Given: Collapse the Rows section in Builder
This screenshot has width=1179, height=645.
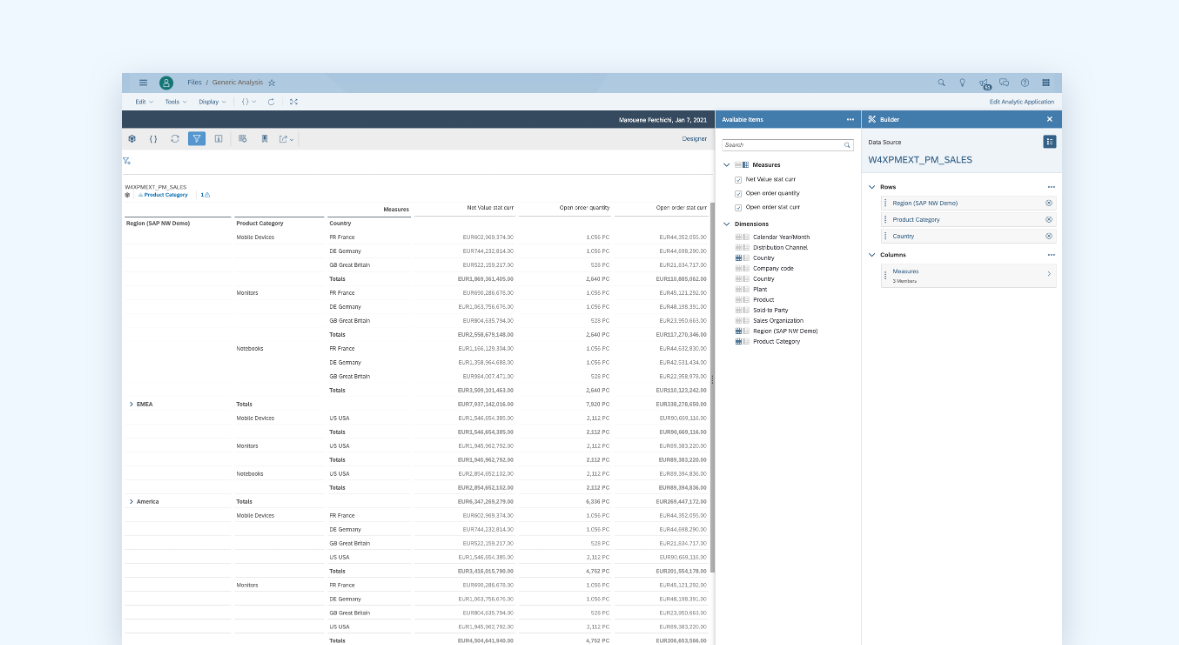Looking at the screenshot, I should pos(871,187).
